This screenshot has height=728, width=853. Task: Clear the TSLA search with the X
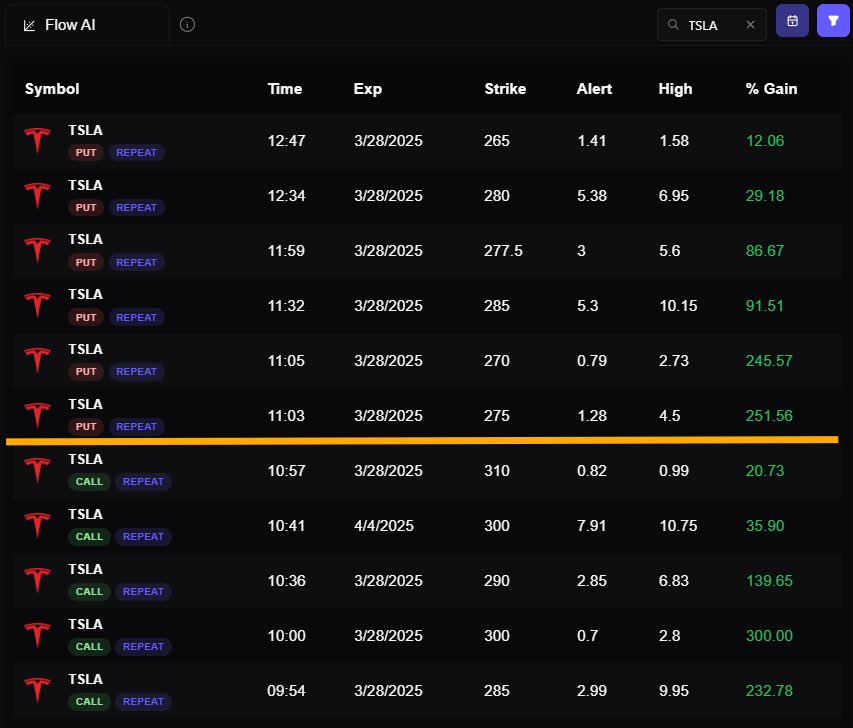tap(750, 24)
